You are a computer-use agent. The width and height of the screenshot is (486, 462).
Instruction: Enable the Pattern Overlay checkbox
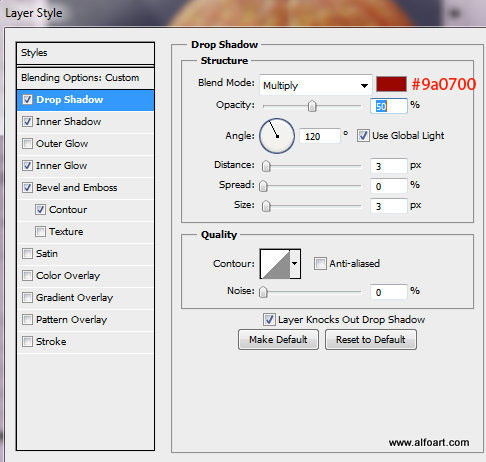click(27, 320)
